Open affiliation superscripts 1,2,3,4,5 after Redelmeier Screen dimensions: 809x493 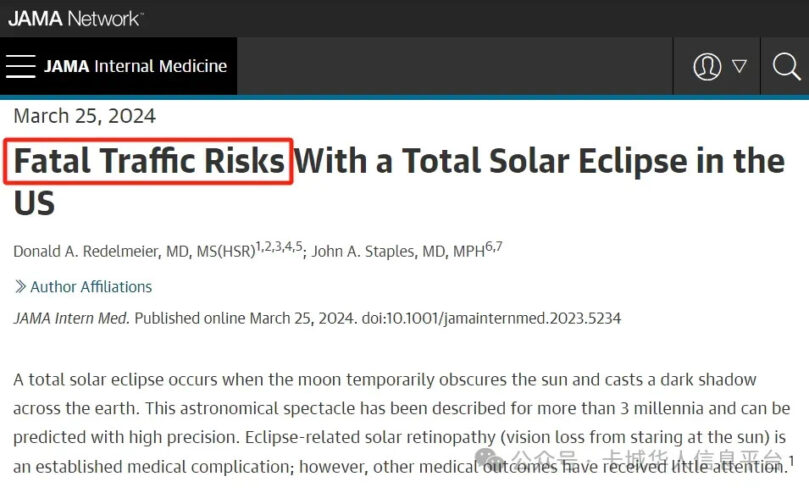click(x=279, y=246)
